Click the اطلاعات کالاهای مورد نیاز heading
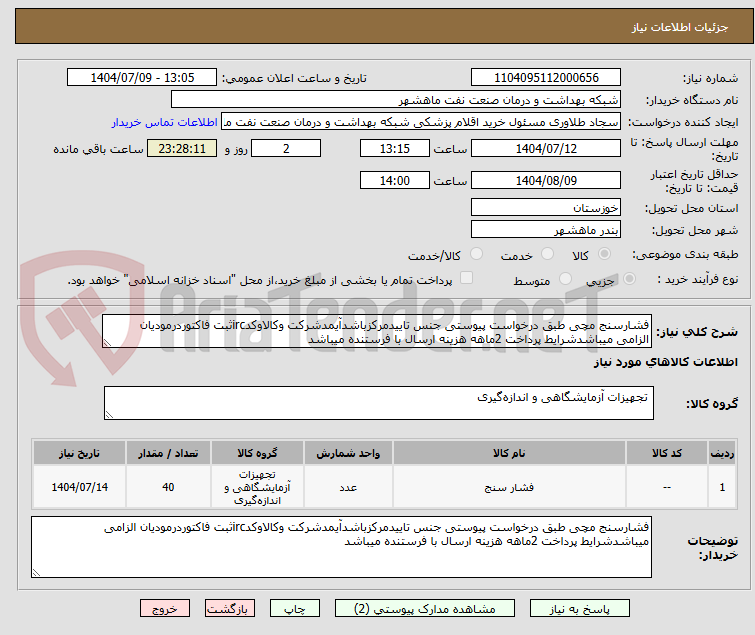Viewport: 755px width, 635px height. [665, 362]
